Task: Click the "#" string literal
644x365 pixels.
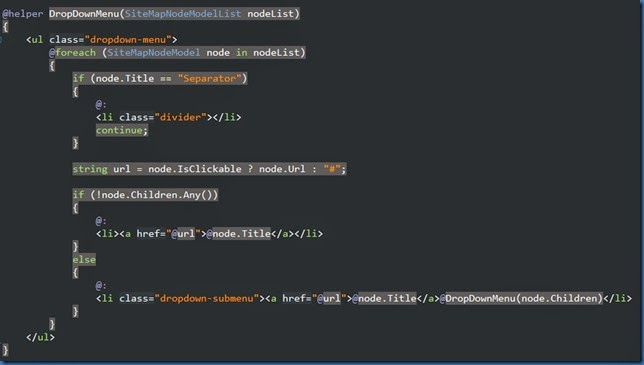Action: [x=332, y=169]
